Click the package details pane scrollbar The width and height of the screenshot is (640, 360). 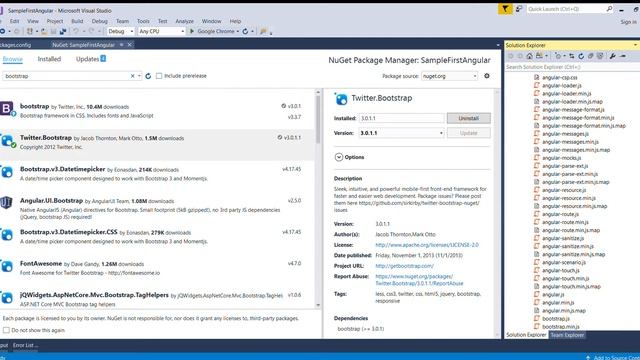[x=497, y=212]
